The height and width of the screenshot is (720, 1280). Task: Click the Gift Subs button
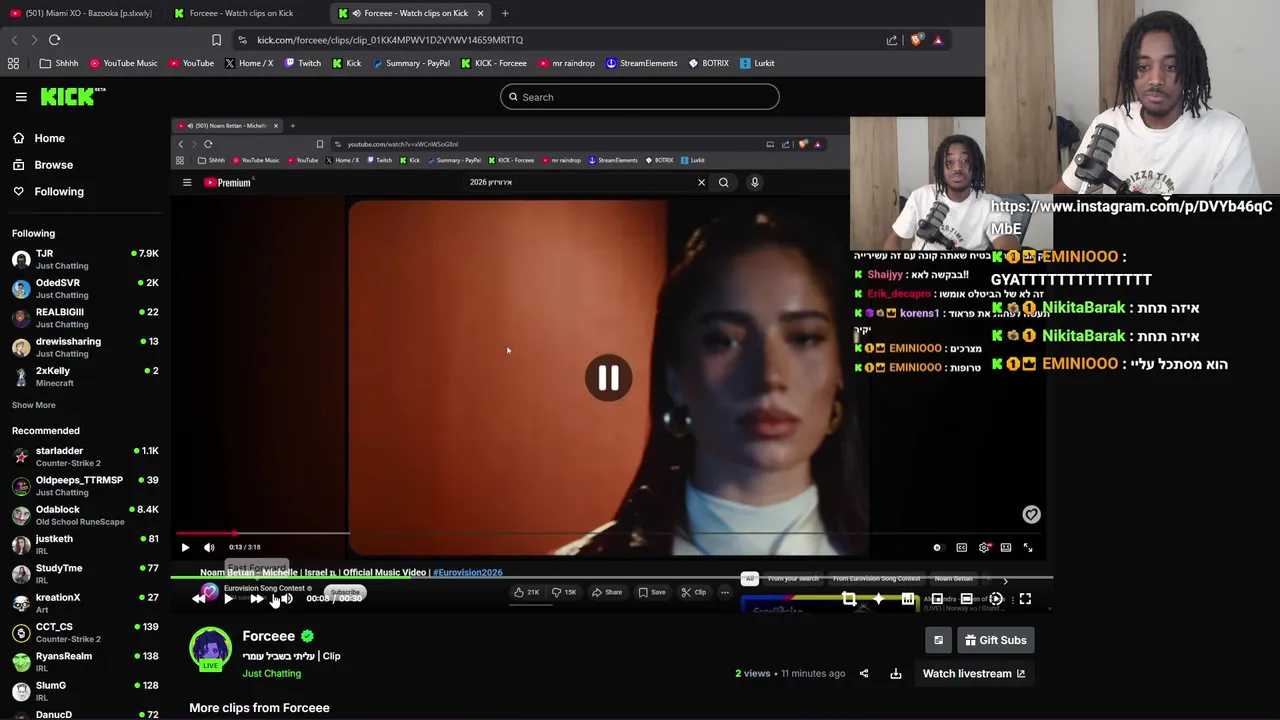tap(995, 640)
